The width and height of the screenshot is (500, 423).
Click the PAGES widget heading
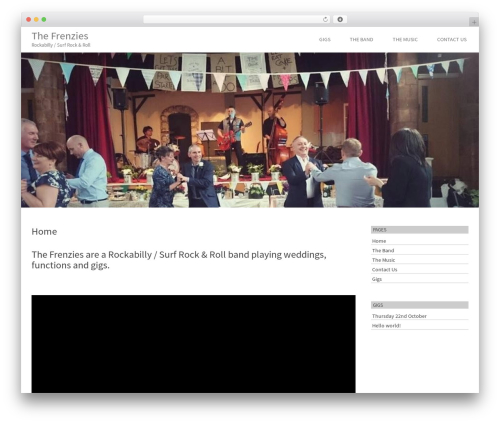[x=420, y=230]
